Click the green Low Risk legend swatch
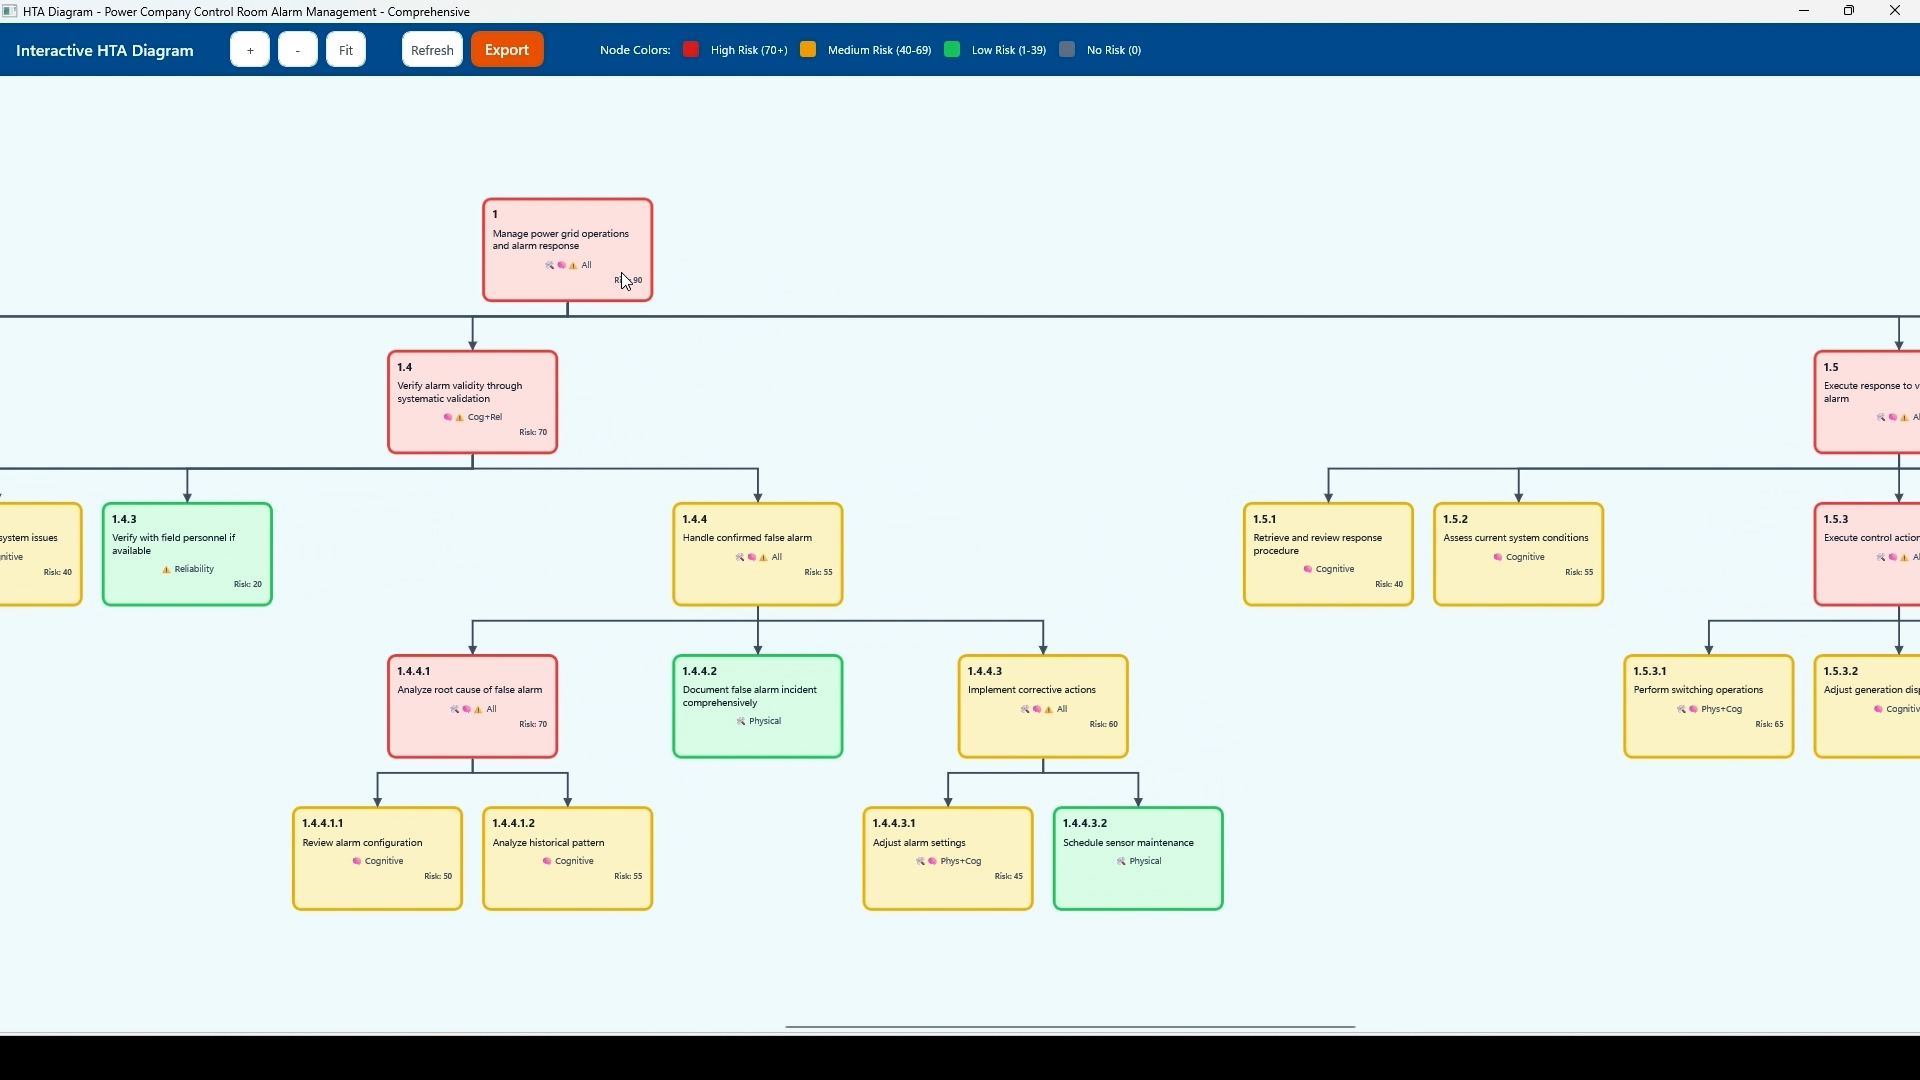The height and width of the screenshot is (1080, 1920). pyautogui.click(x=952, y=50)
